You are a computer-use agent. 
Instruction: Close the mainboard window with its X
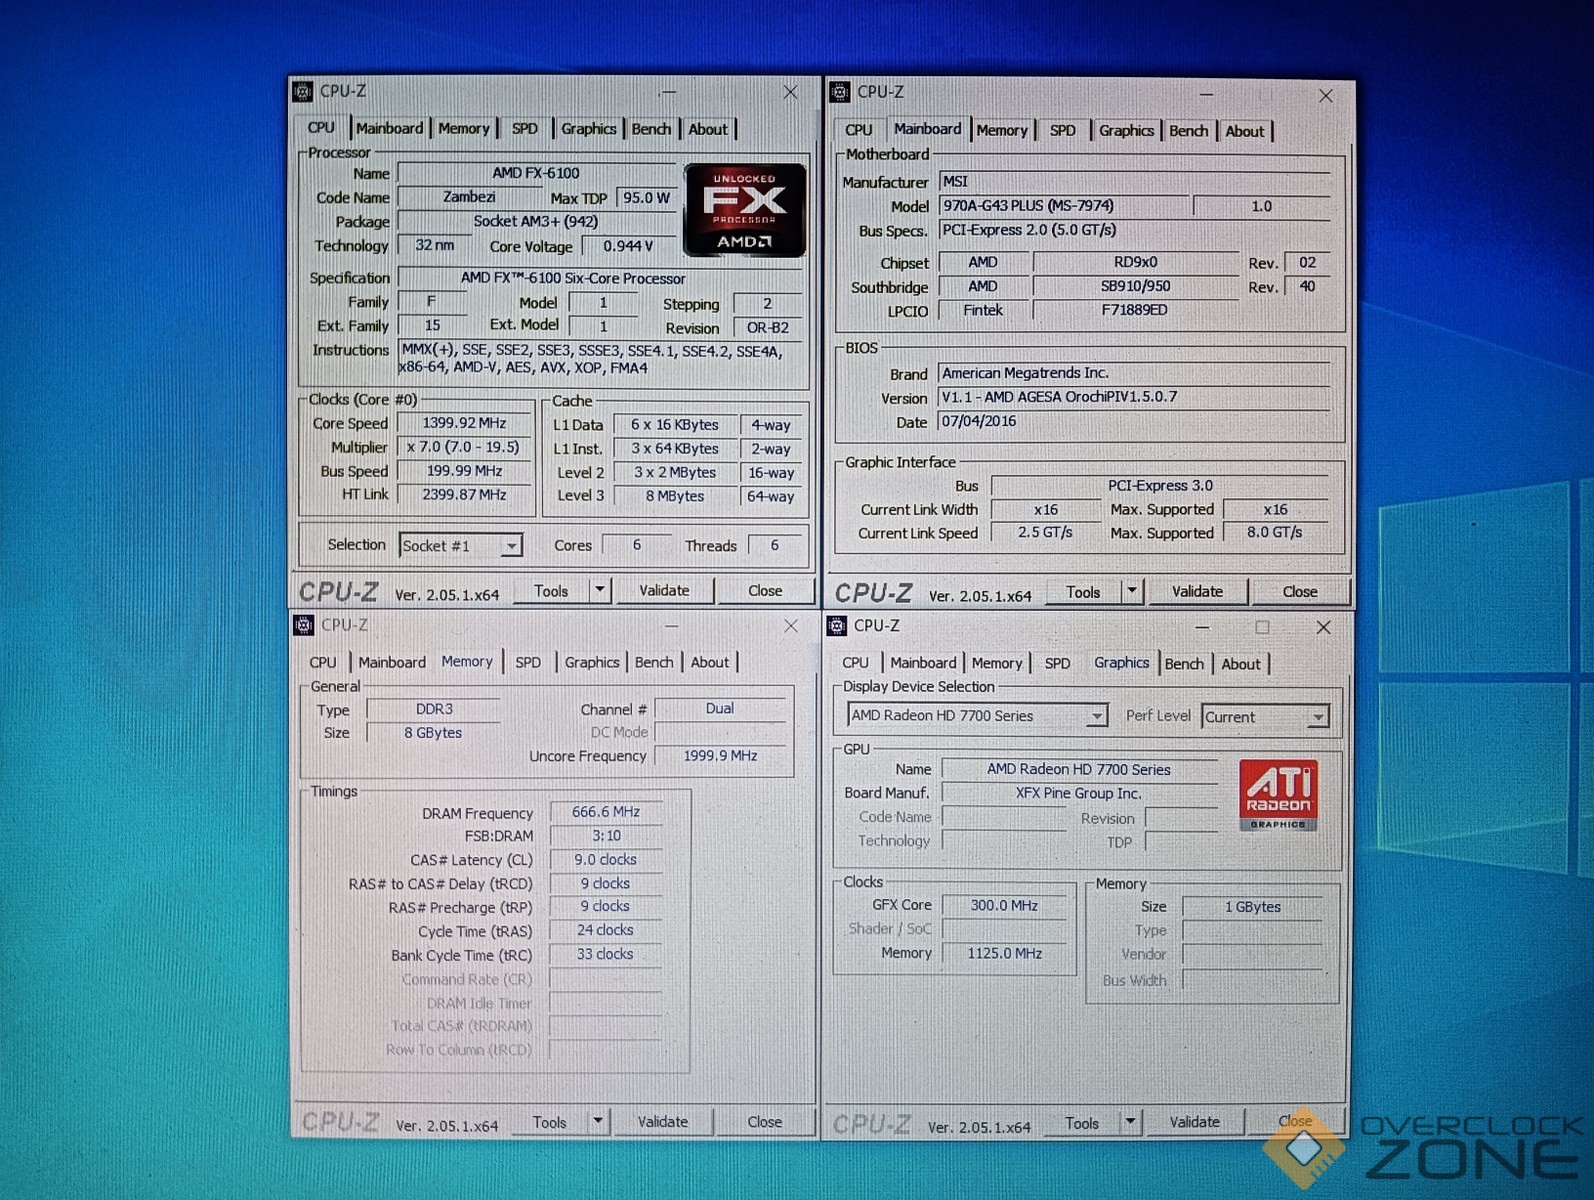pyautogui.click(x=1325, y=95)
